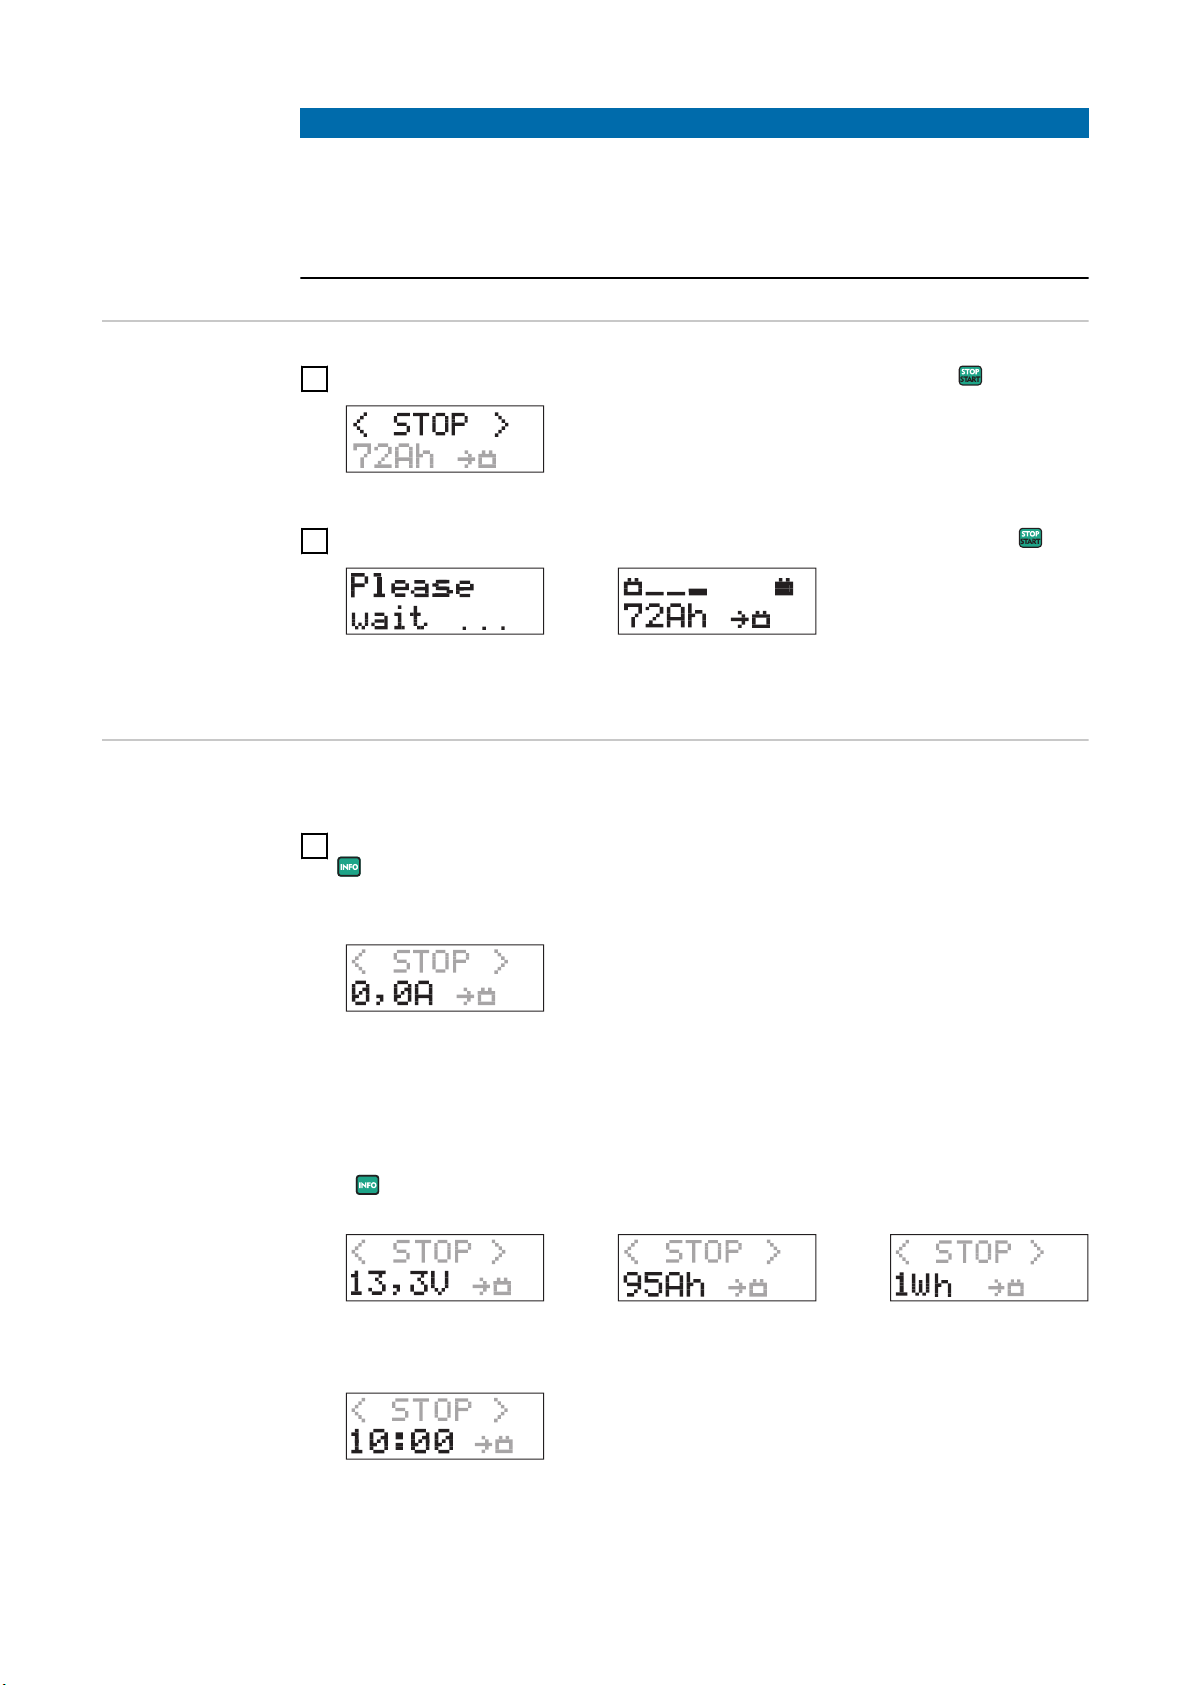Select the 13,3V voltage display
Screen dimensions: 1192x1685
click(x=445, y=1268)
